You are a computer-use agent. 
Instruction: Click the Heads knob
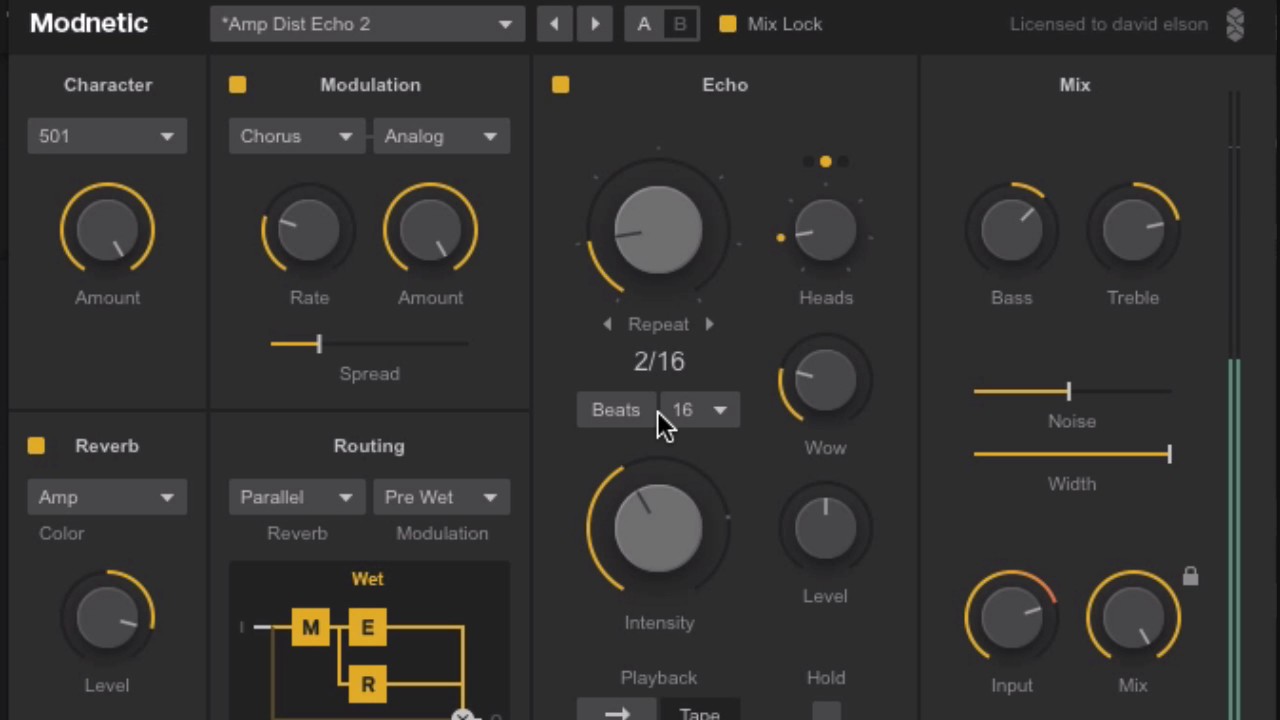pos(825,229)
